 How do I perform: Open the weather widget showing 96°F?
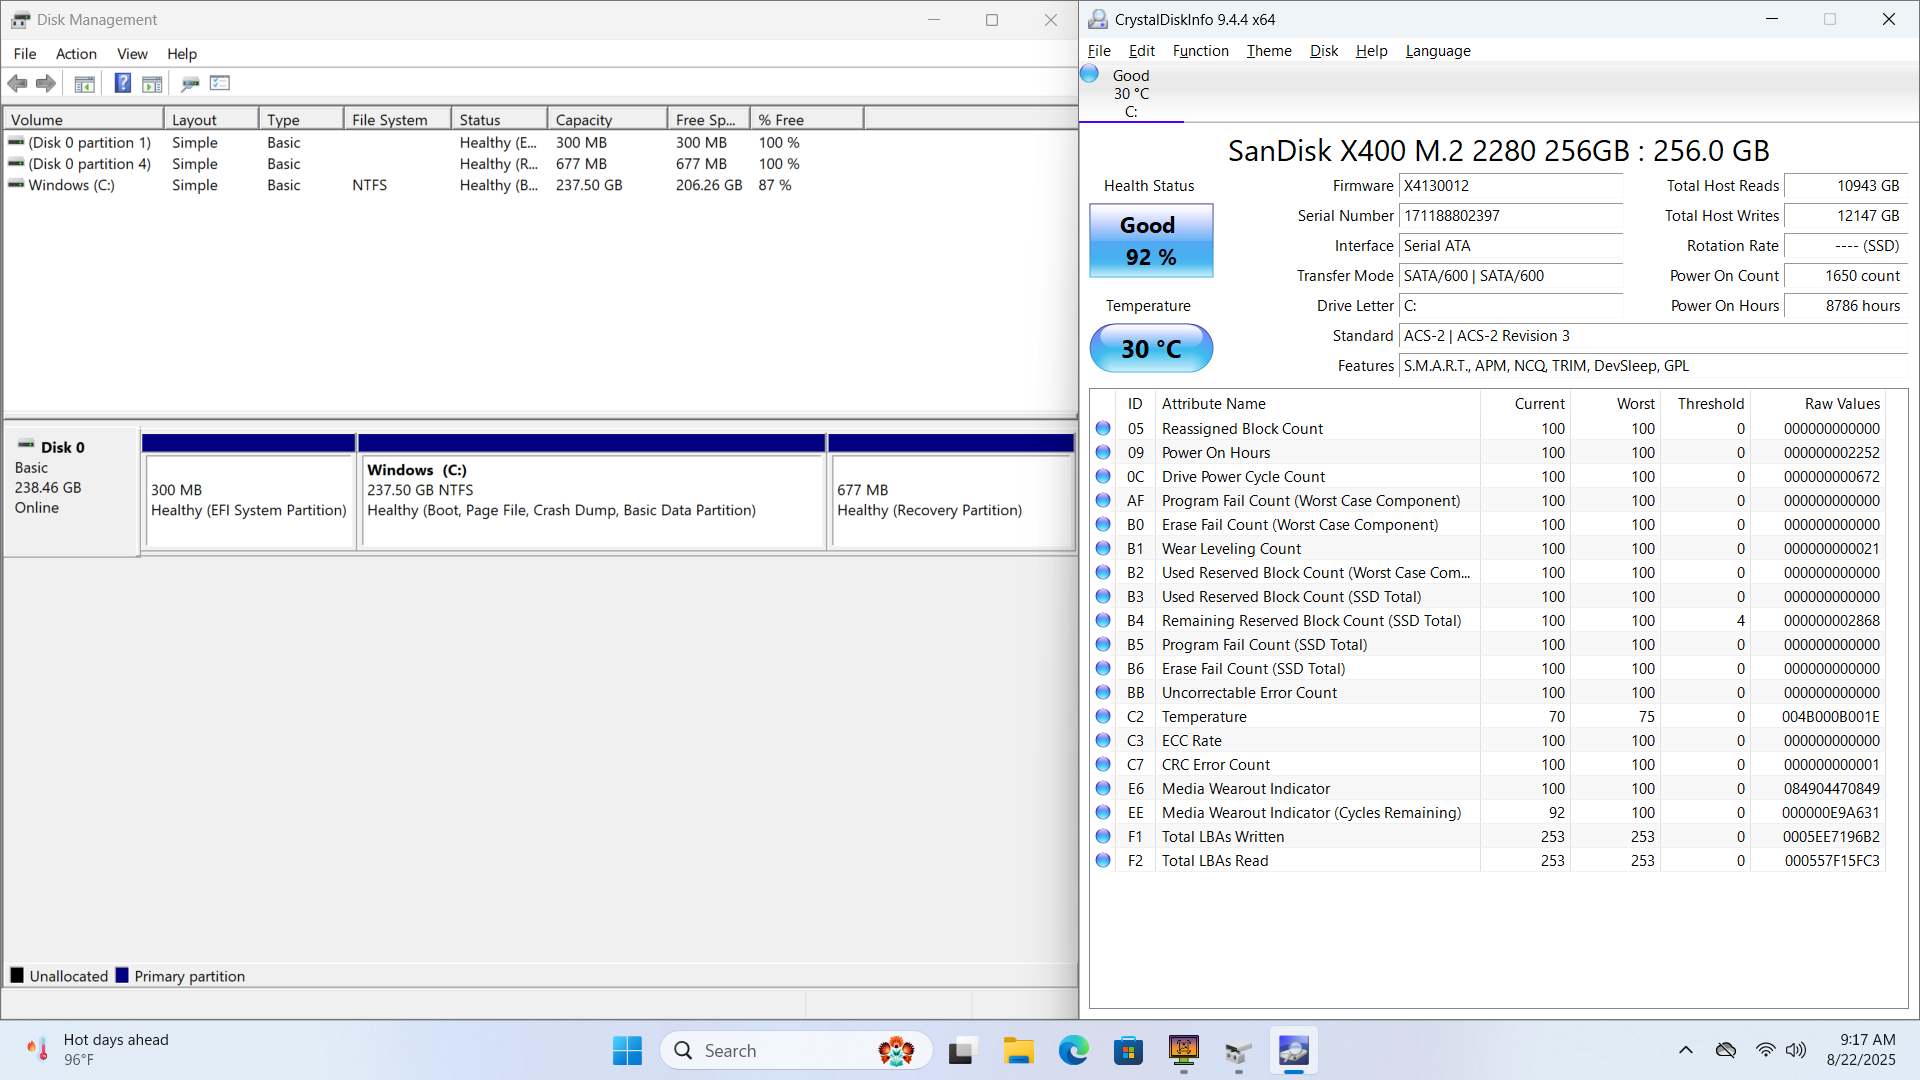pyautogui.click(x=98, y=1050)
